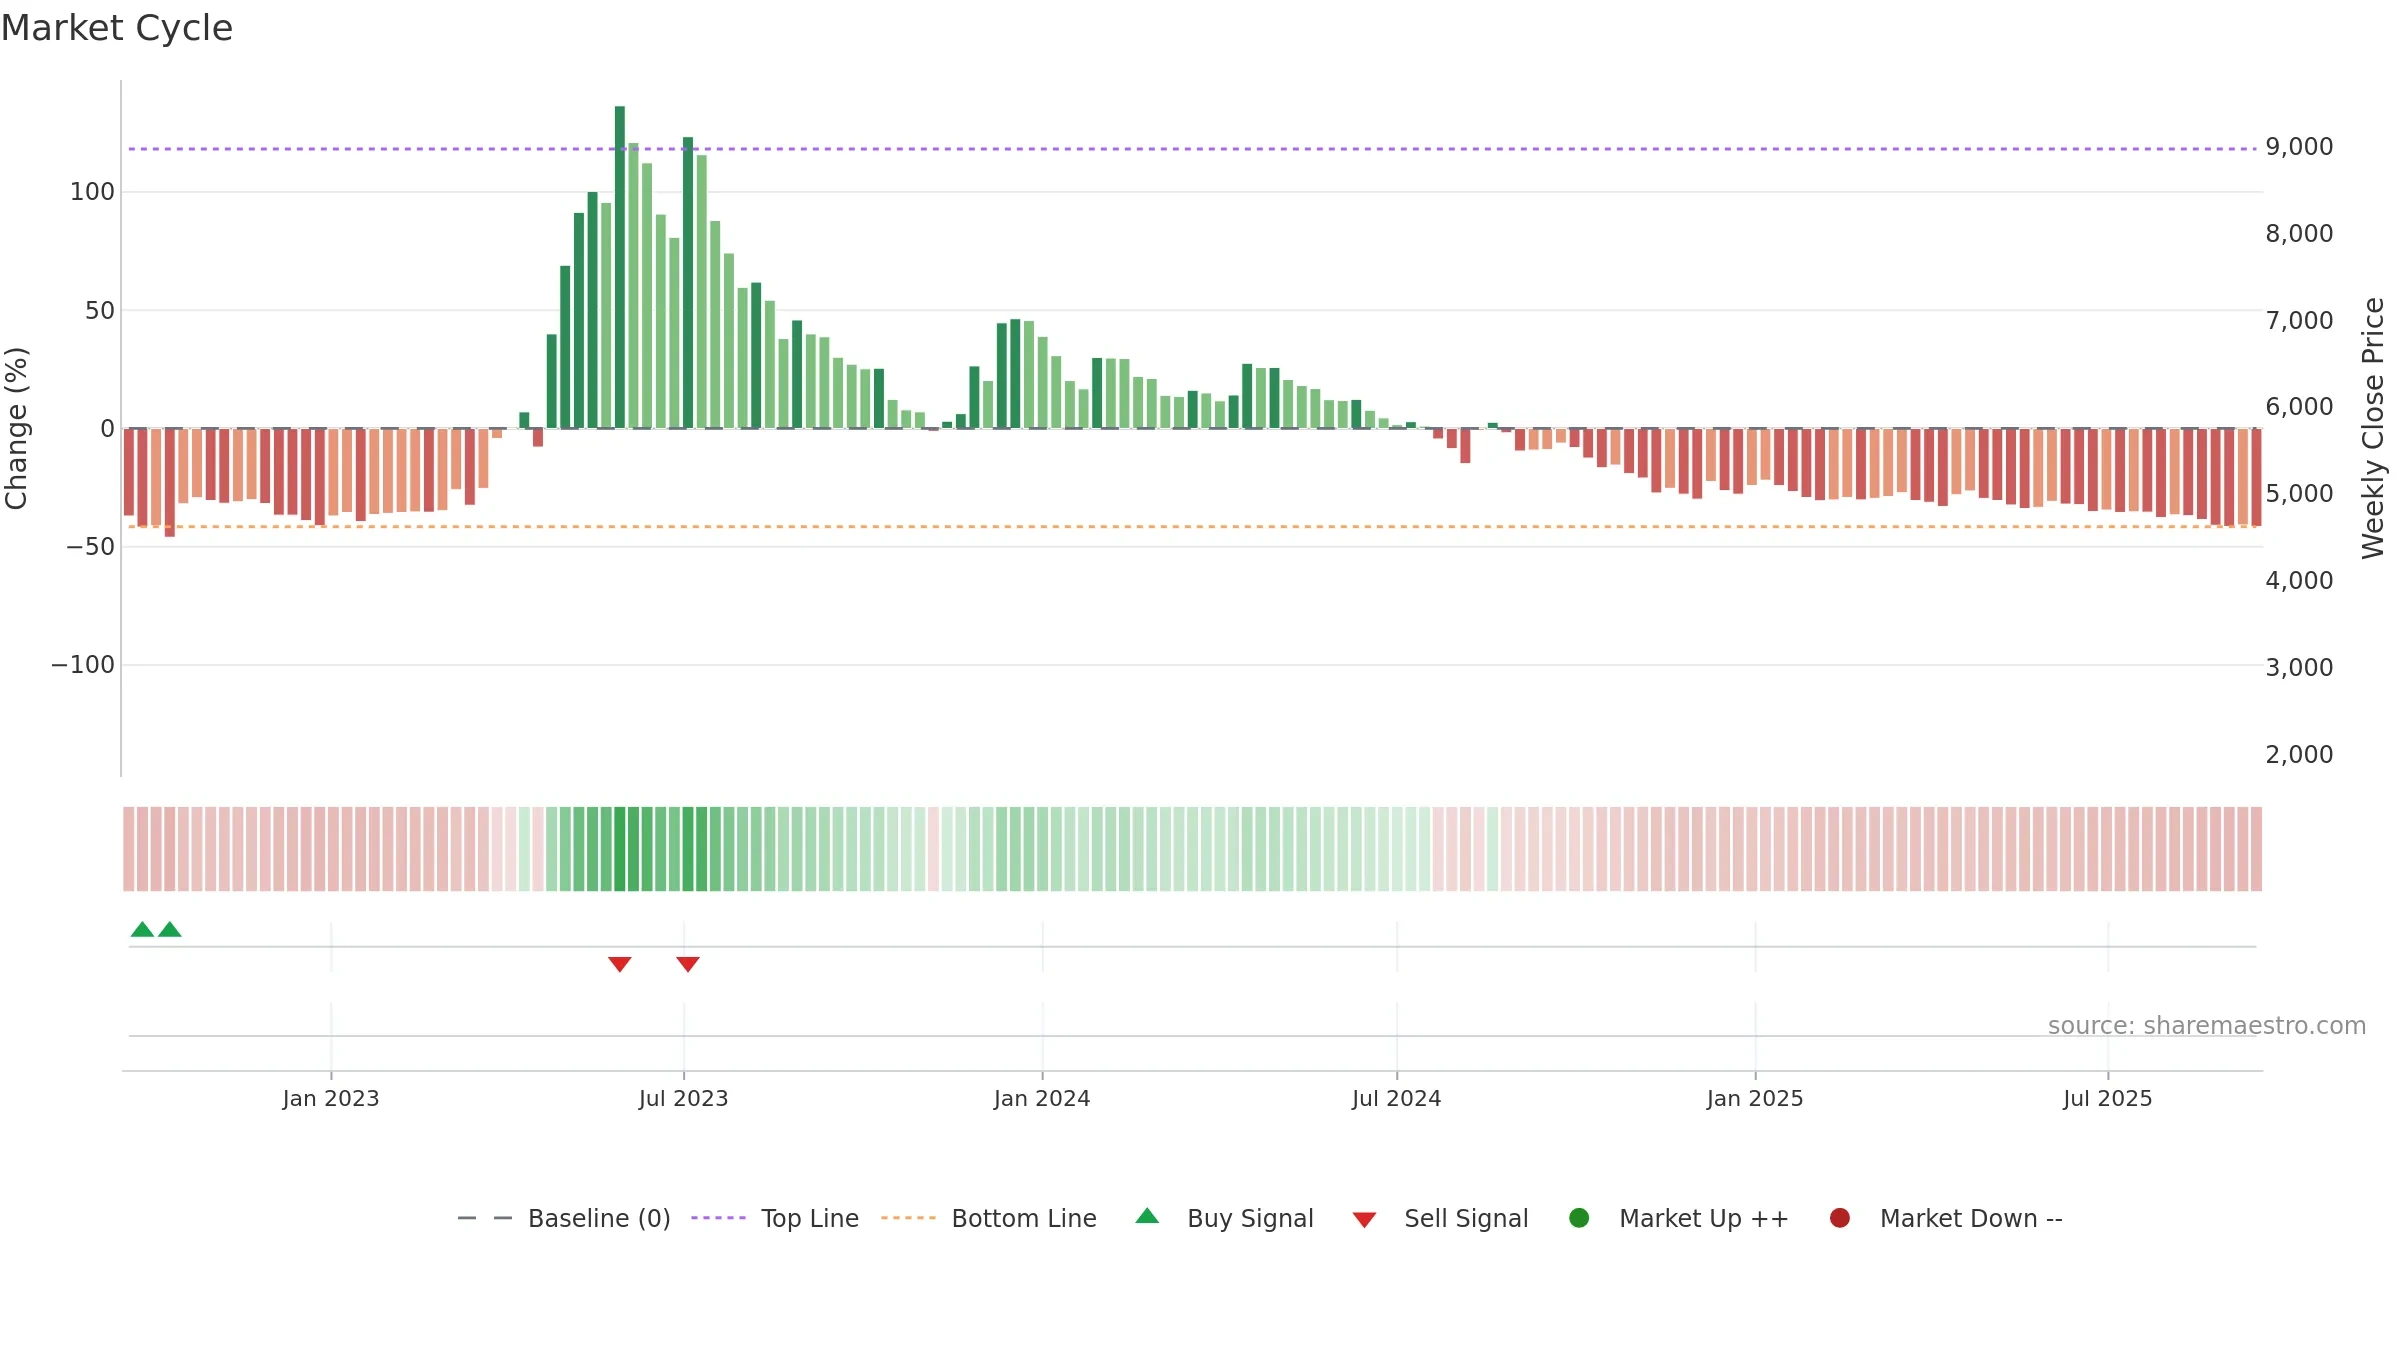Image resolution: width=2400 pixels, height=1350 pixels.
Task: Toggle Bottom Line legend entry
Action: (989, 1218)
